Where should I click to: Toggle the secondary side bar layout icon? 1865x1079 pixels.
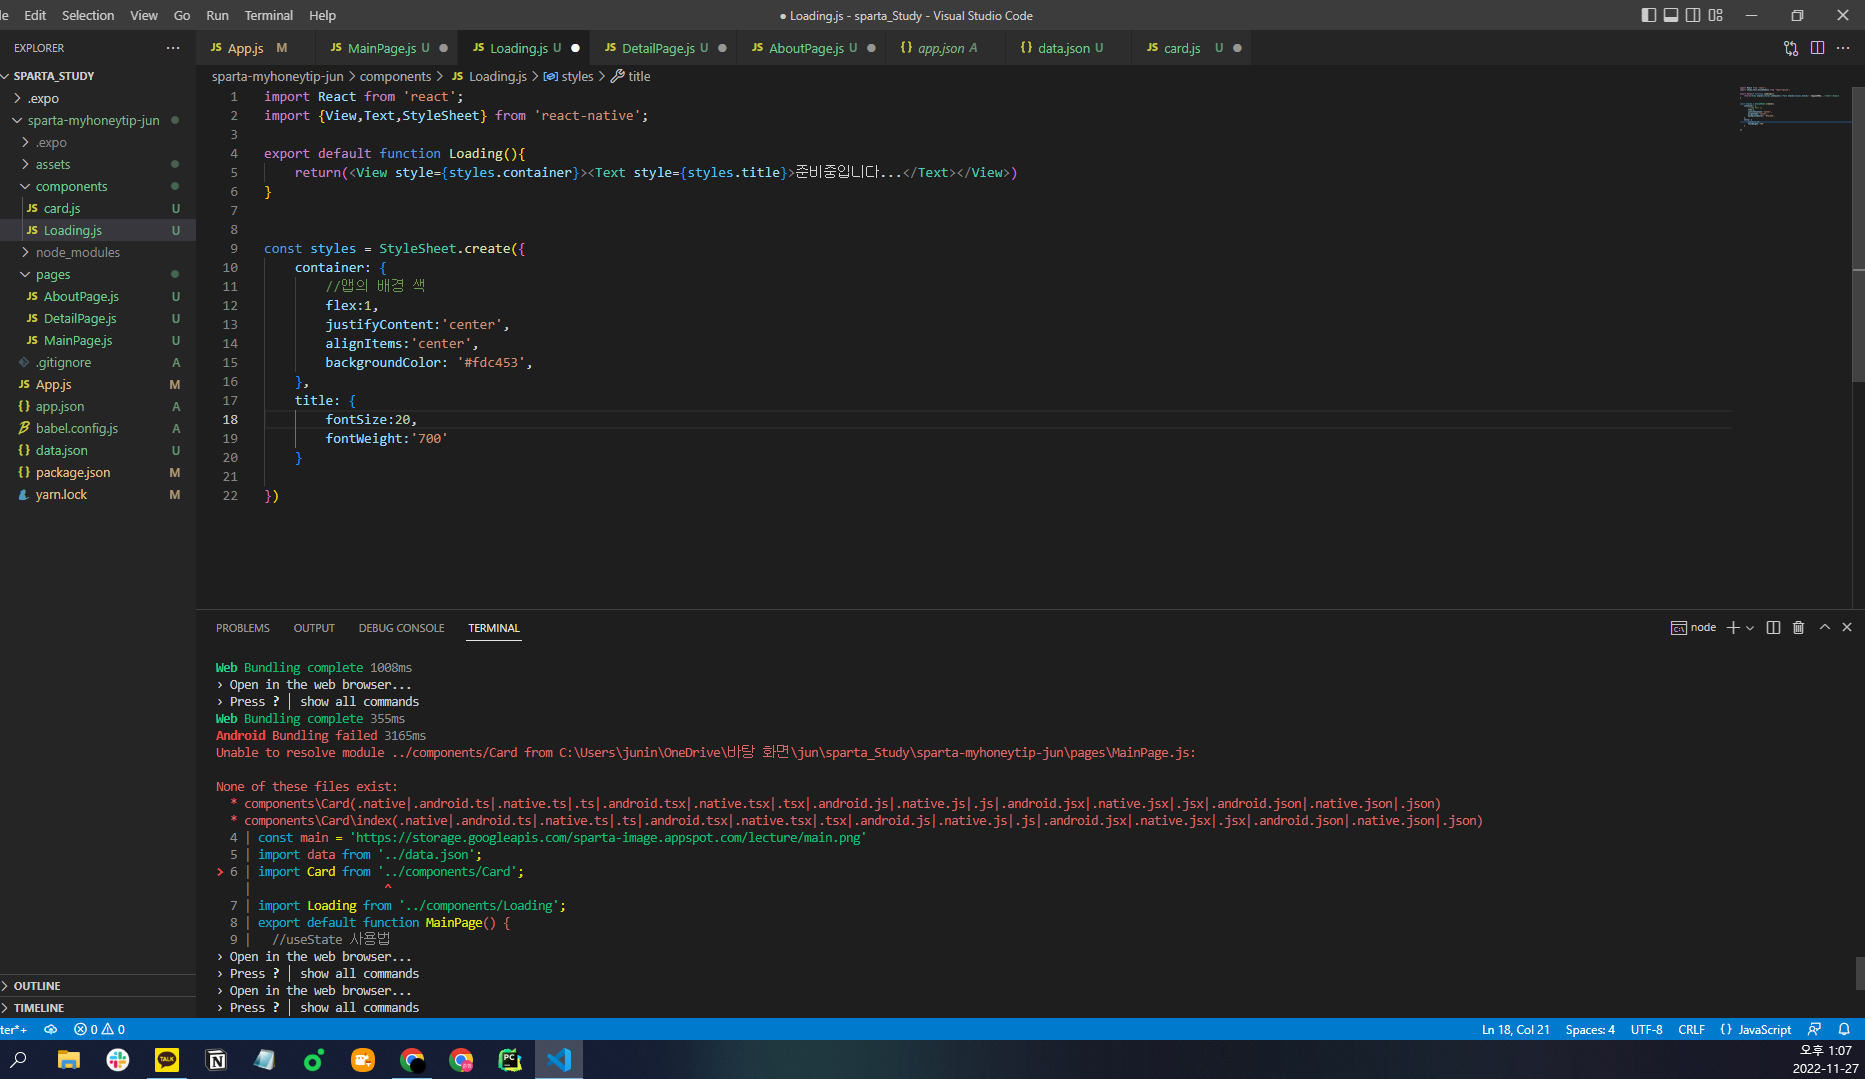[x=1693, y=15]
